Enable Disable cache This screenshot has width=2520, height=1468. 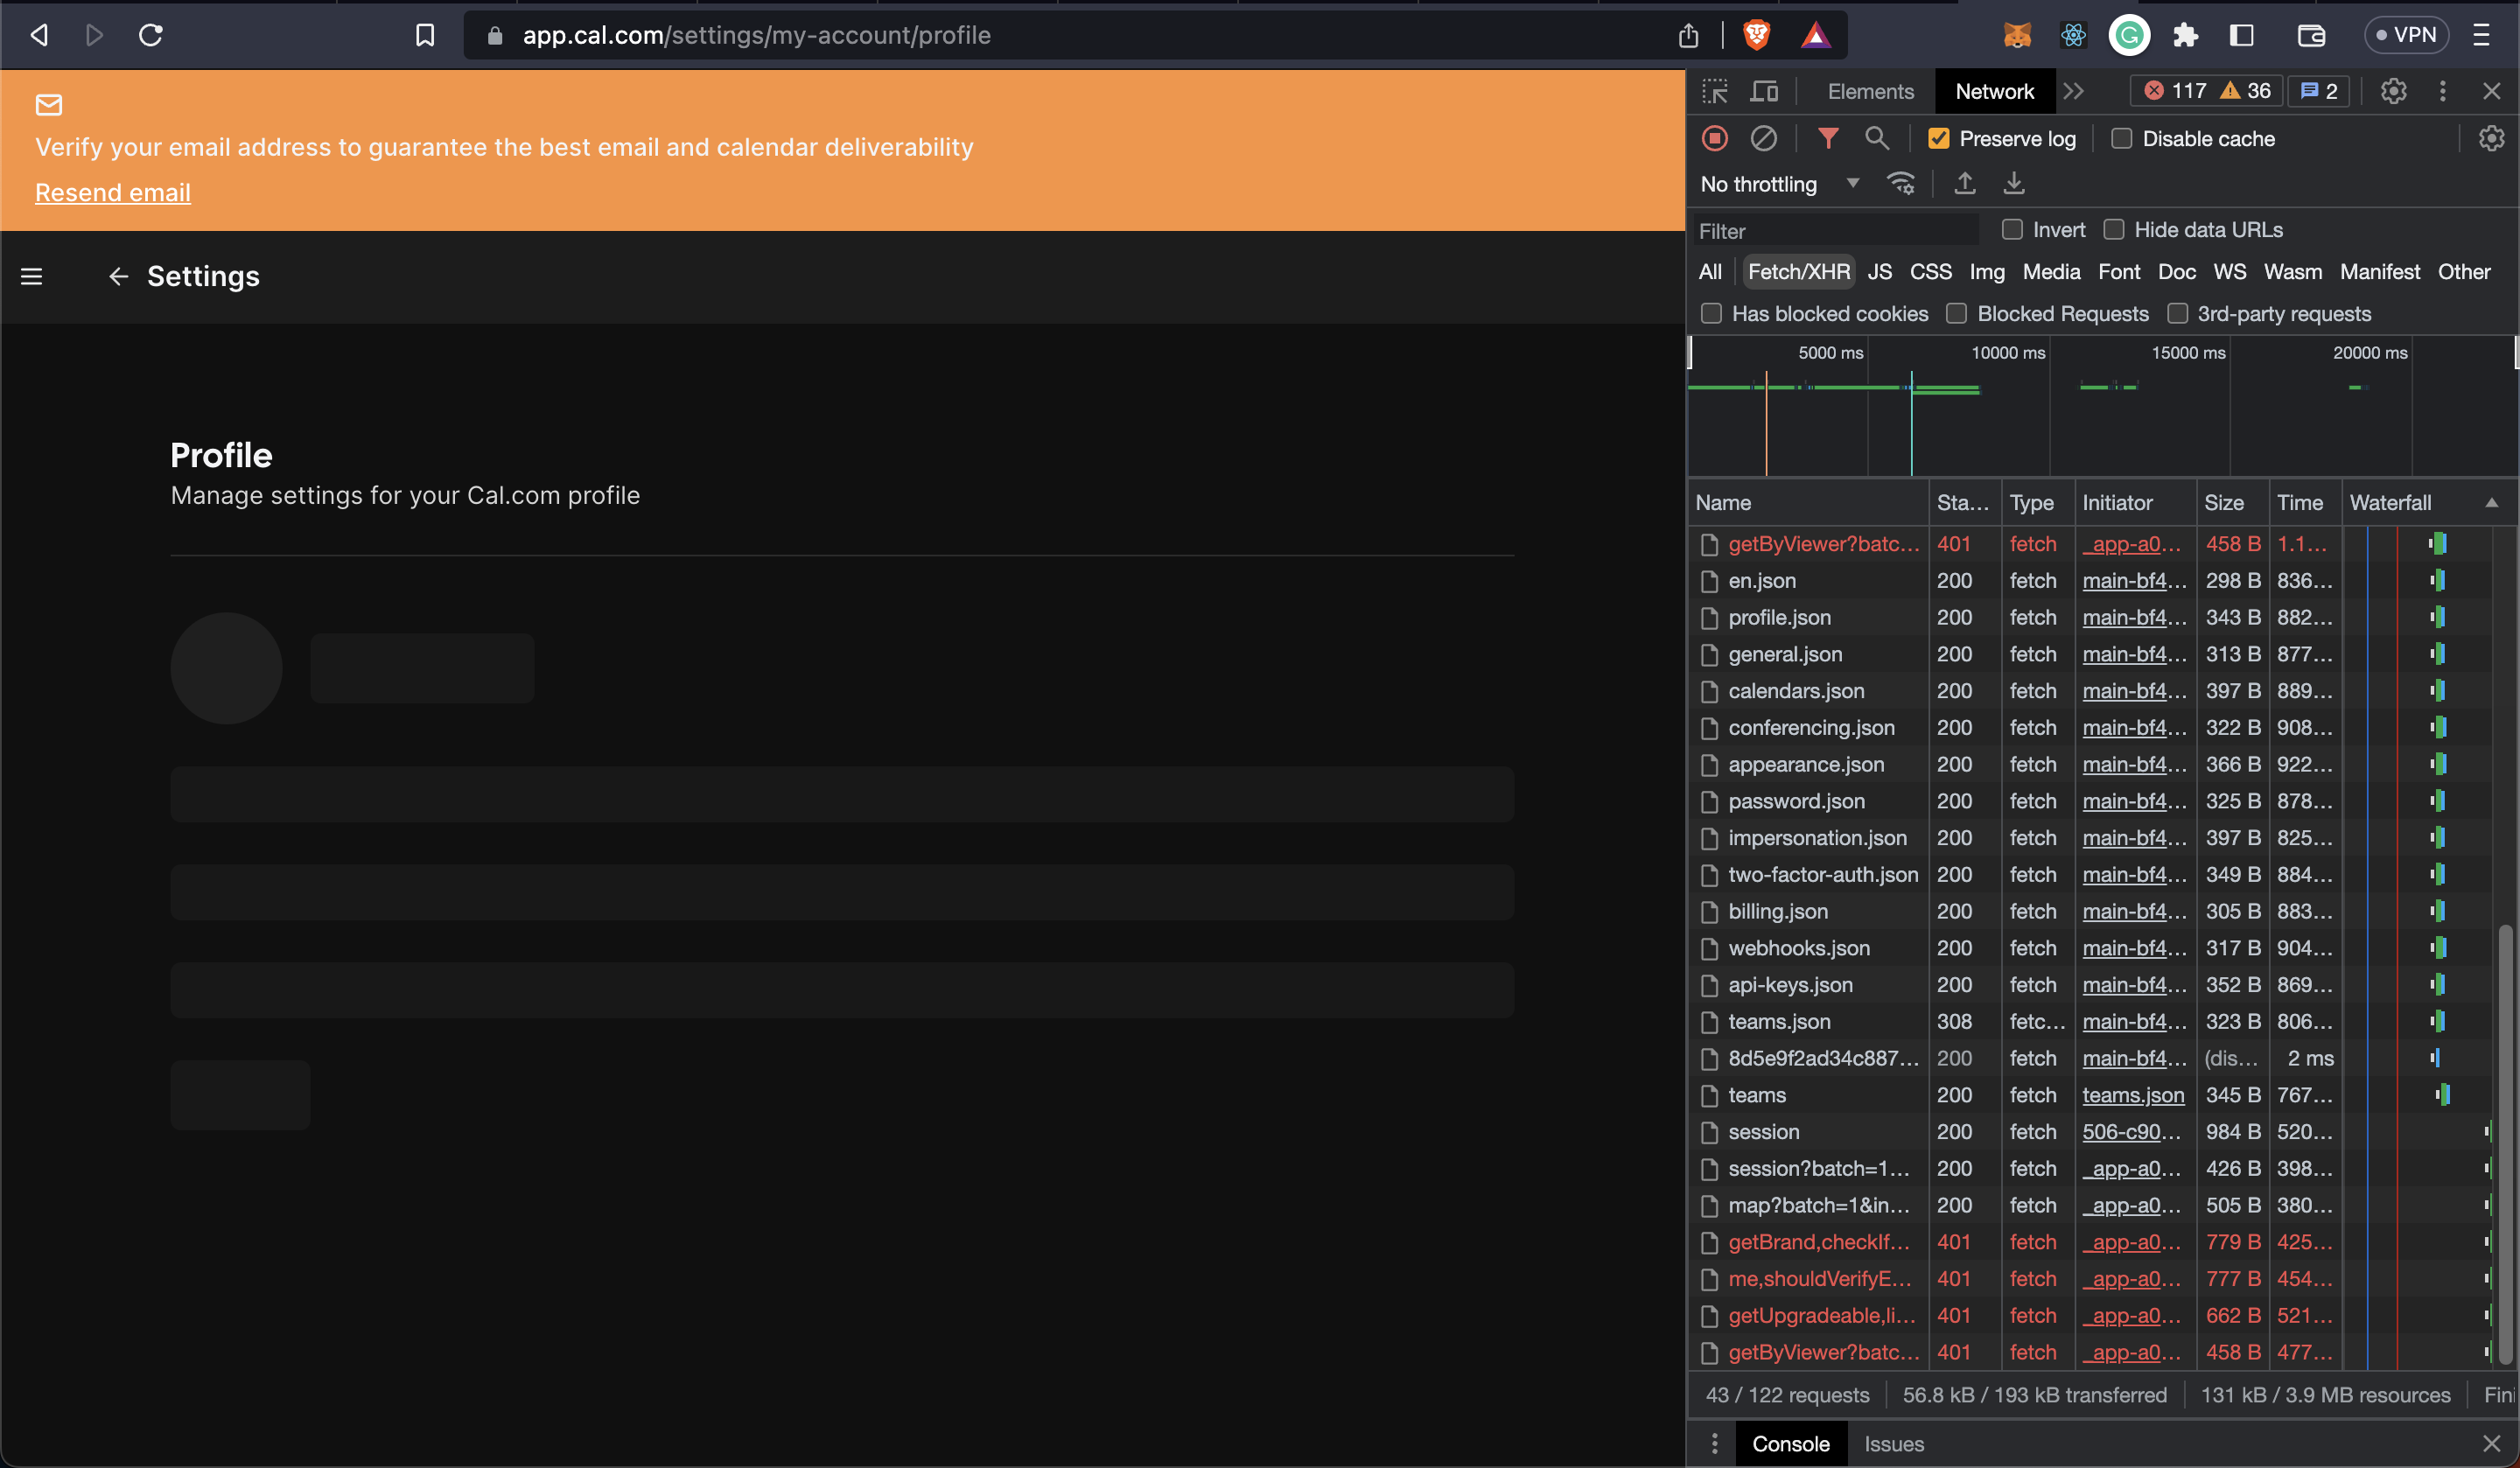pos(2121,138)
